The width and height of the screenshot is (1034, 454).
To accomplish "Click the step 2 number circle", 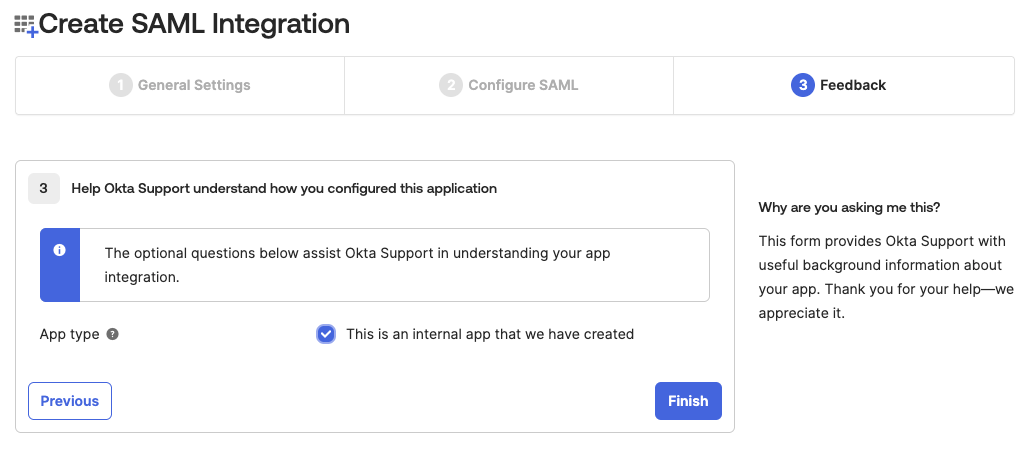I will (x=451, y=85).
